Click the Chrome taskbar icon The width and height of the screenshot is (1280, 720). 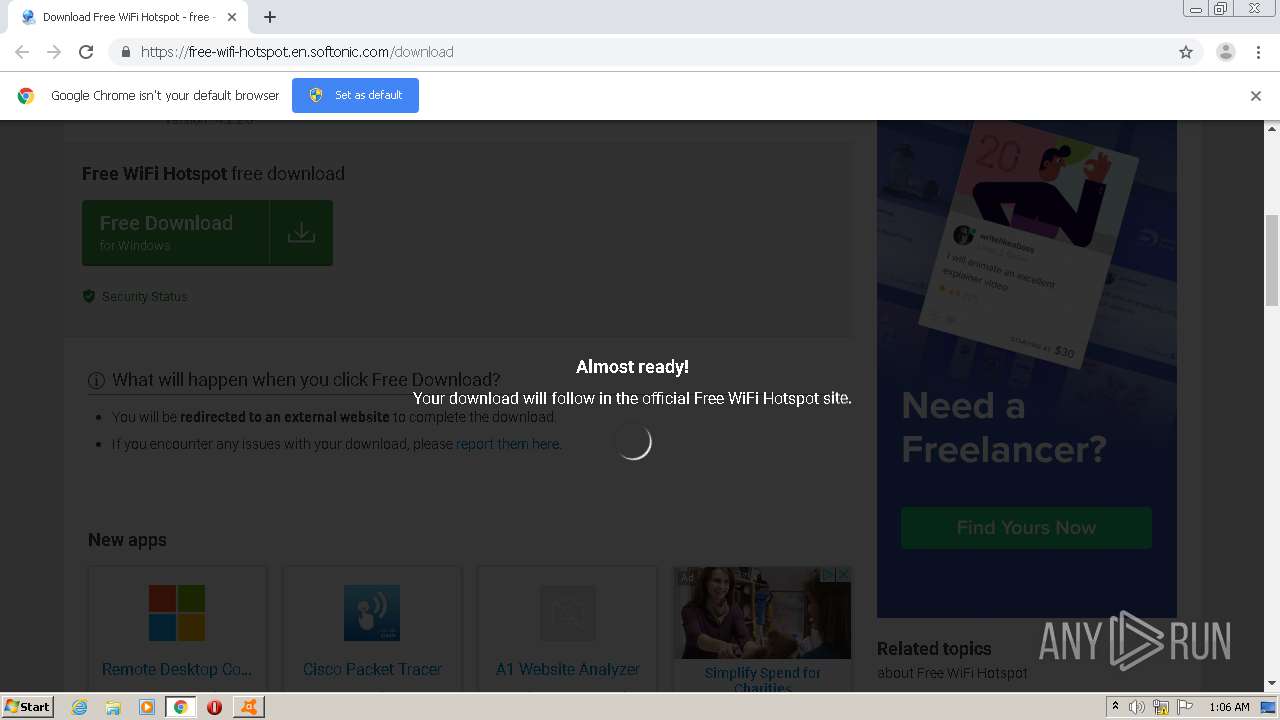[x=181, y=707]
